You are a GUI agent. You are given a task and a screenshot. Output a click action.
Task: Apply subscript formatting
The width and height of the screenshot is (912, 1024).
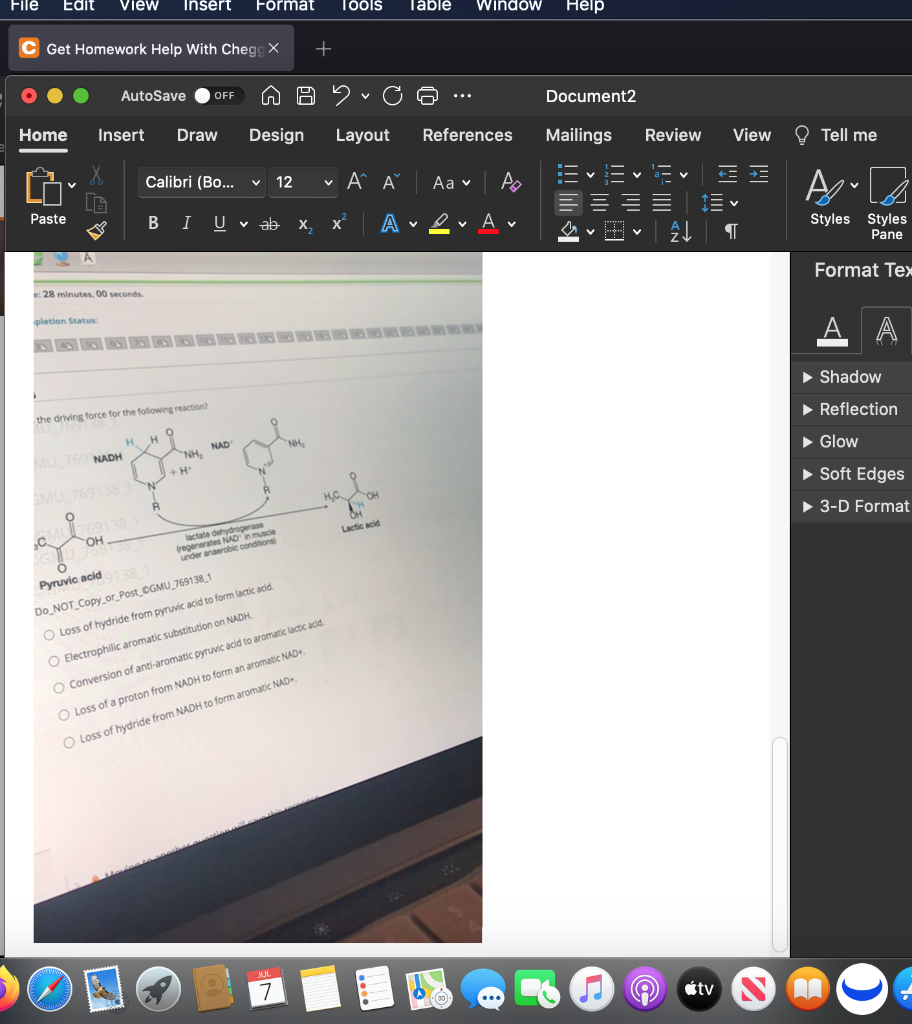[x=304, y=225]
